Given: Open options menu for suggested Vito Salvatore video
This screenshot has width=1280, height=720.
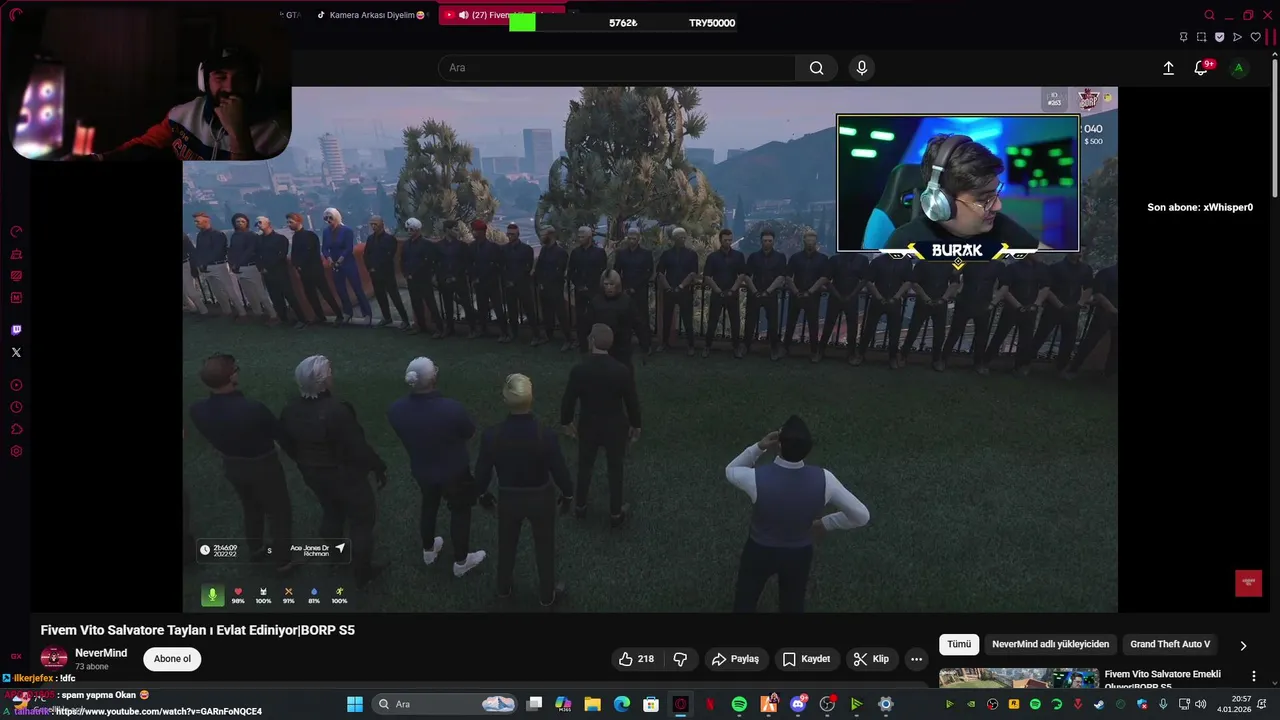Looking at the screenshot, I should pyautogui.click(x=1254, y=677).
